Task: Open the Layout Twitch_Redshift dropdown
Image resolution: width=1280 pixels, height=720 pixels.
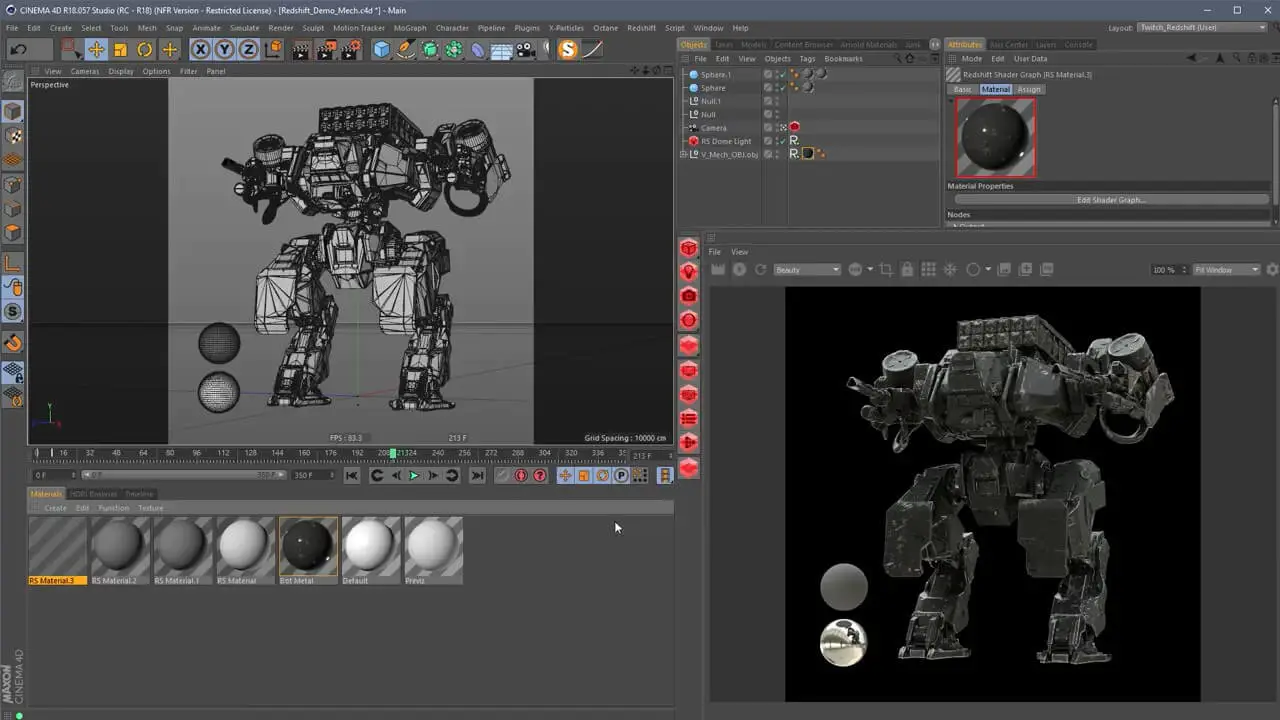Action: [x=1203, y=28]
